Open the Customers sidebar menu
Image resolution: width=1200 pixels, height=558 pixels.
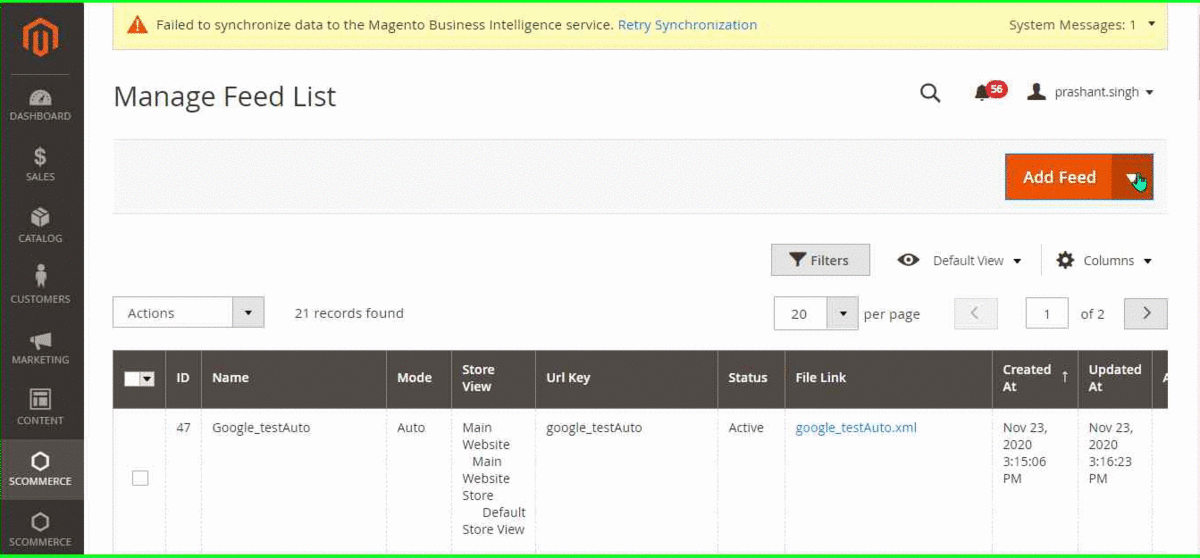[x=41, y=286]
